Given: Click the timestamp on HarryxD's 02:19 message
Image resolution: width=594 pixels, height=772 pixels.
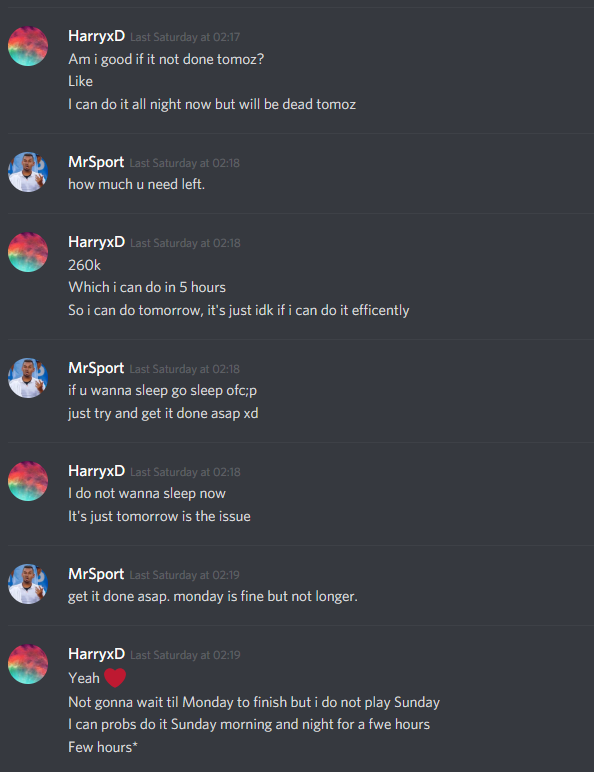Looking at the screenshot, I should [x=185, y=655].
